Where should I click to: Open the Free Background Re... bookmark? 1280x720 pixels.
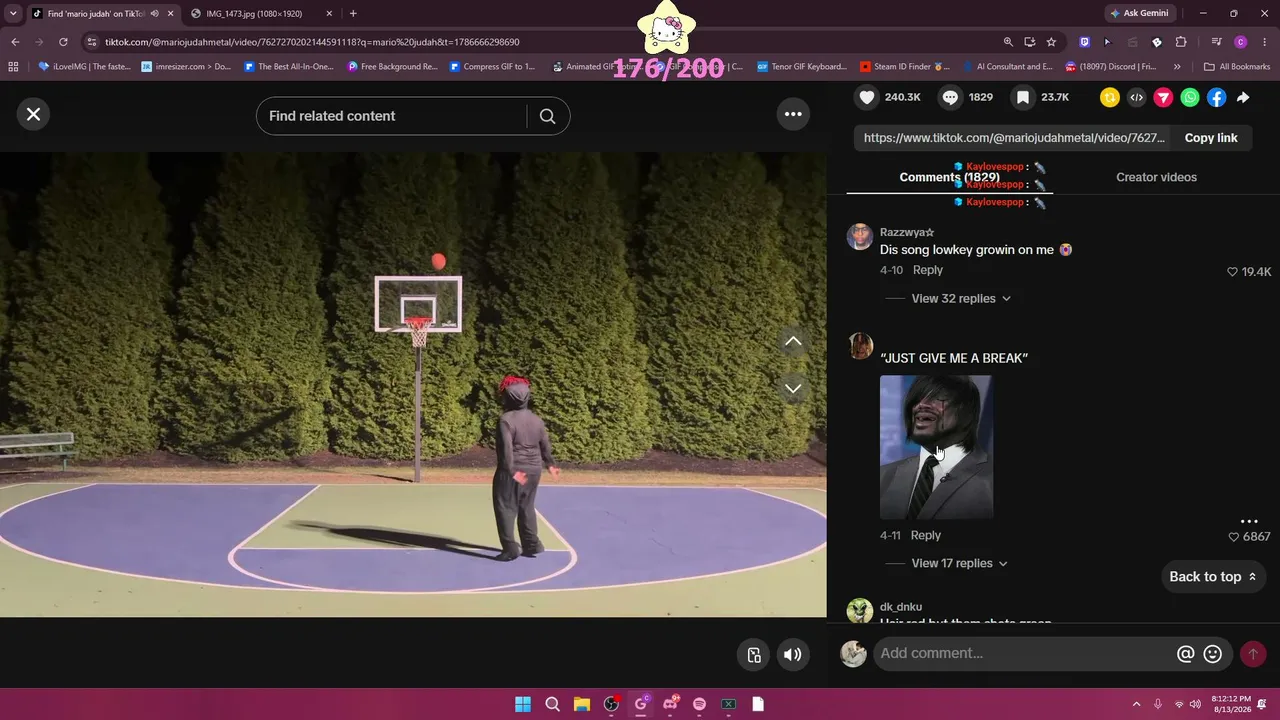tap(393, 67)
